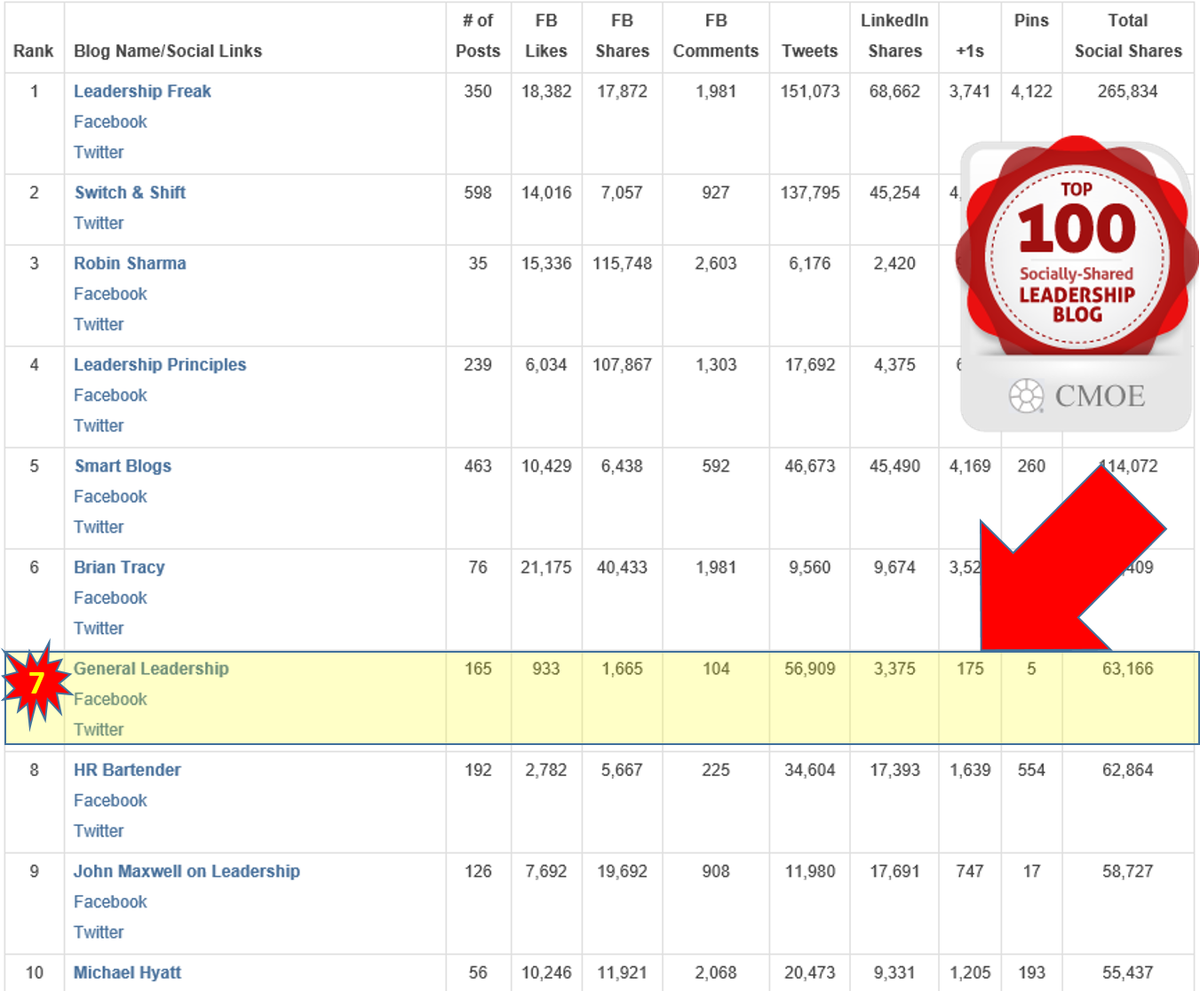Open Twitter link under Robin Sharma
Screen dimensions: 1200x991
click(99, 324)
